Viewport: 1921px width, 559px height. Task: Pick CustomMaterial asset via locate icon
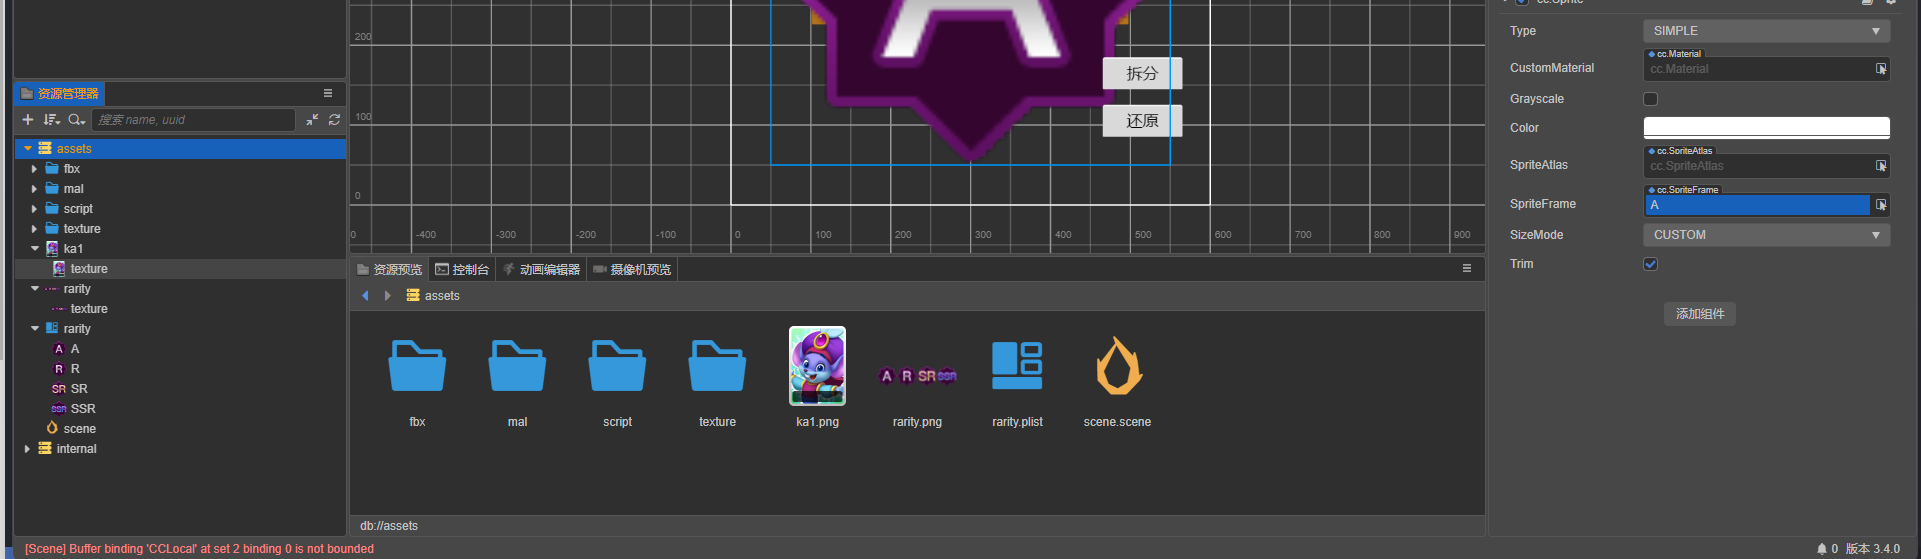(1881, 69)
